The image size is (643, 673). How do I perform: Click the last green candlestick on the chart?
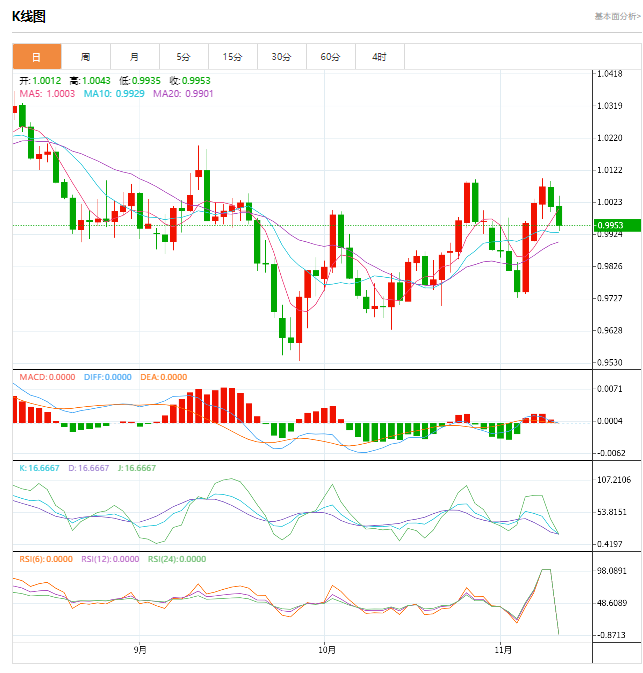click(x=559, y=216)
